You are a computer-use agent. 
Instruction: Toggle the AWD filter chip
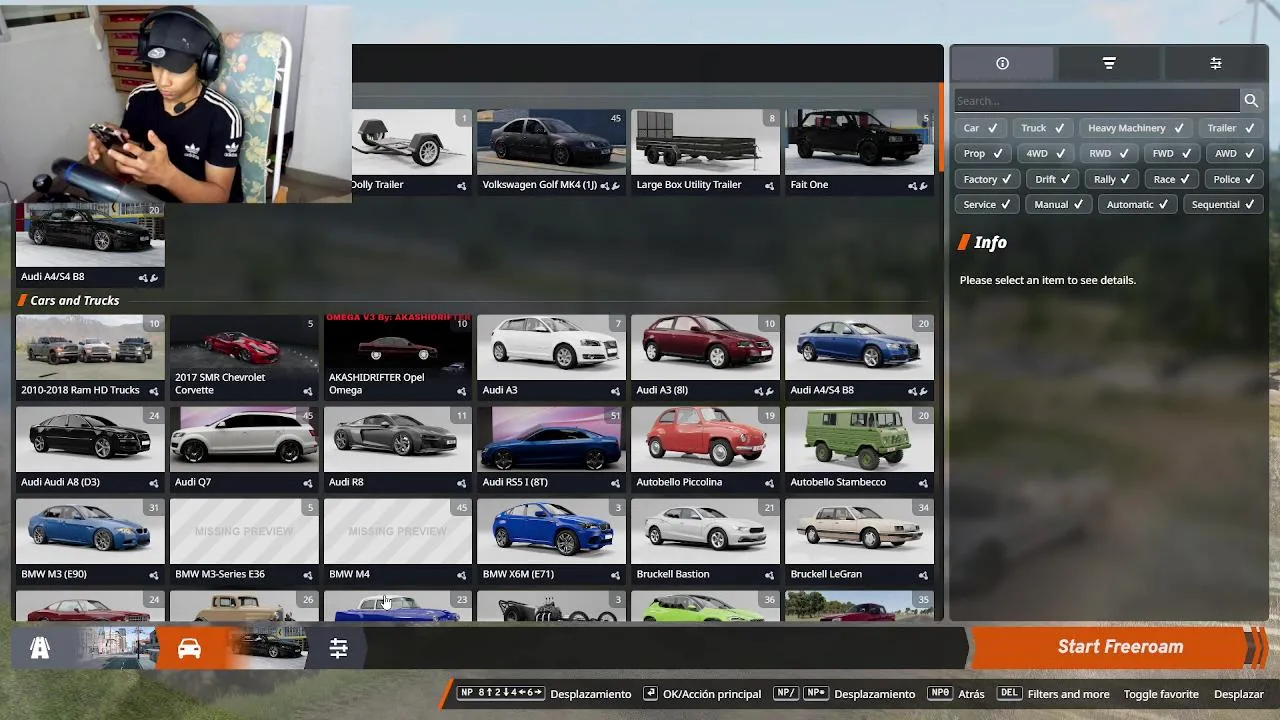pos(1234,153)
